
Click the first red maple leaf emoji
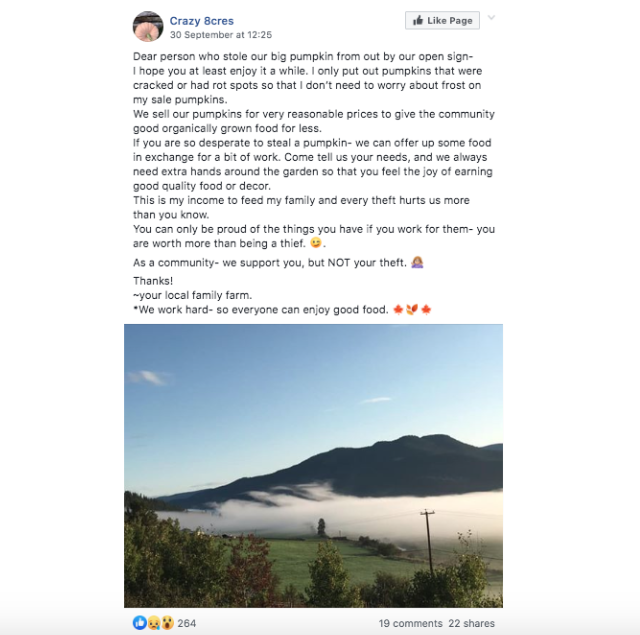click(398, 310)
